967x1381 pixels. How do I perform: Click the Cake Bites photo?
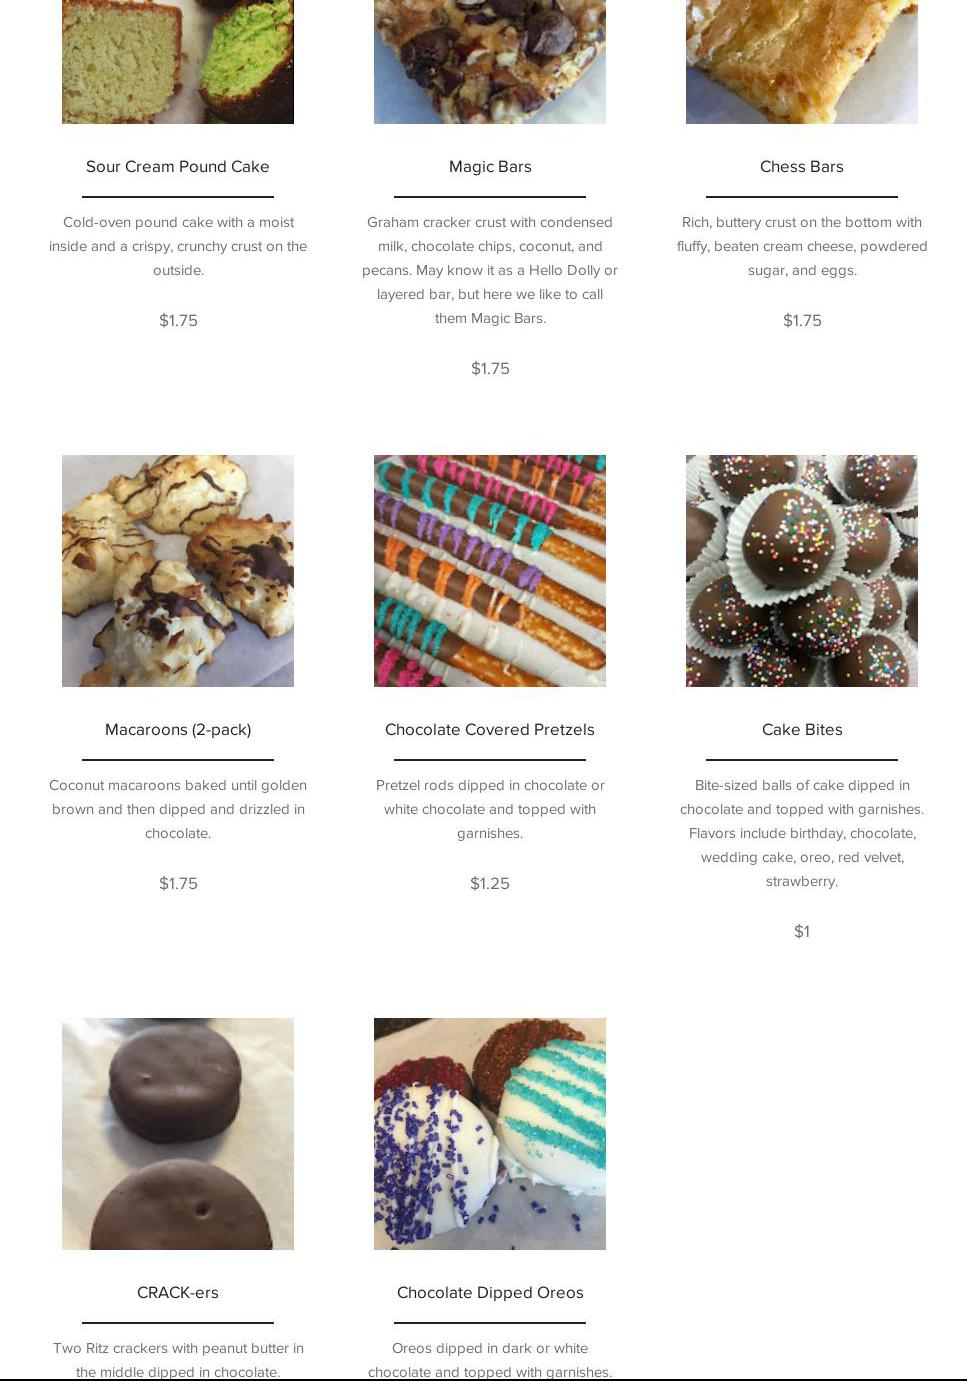[x=802, y=571]
